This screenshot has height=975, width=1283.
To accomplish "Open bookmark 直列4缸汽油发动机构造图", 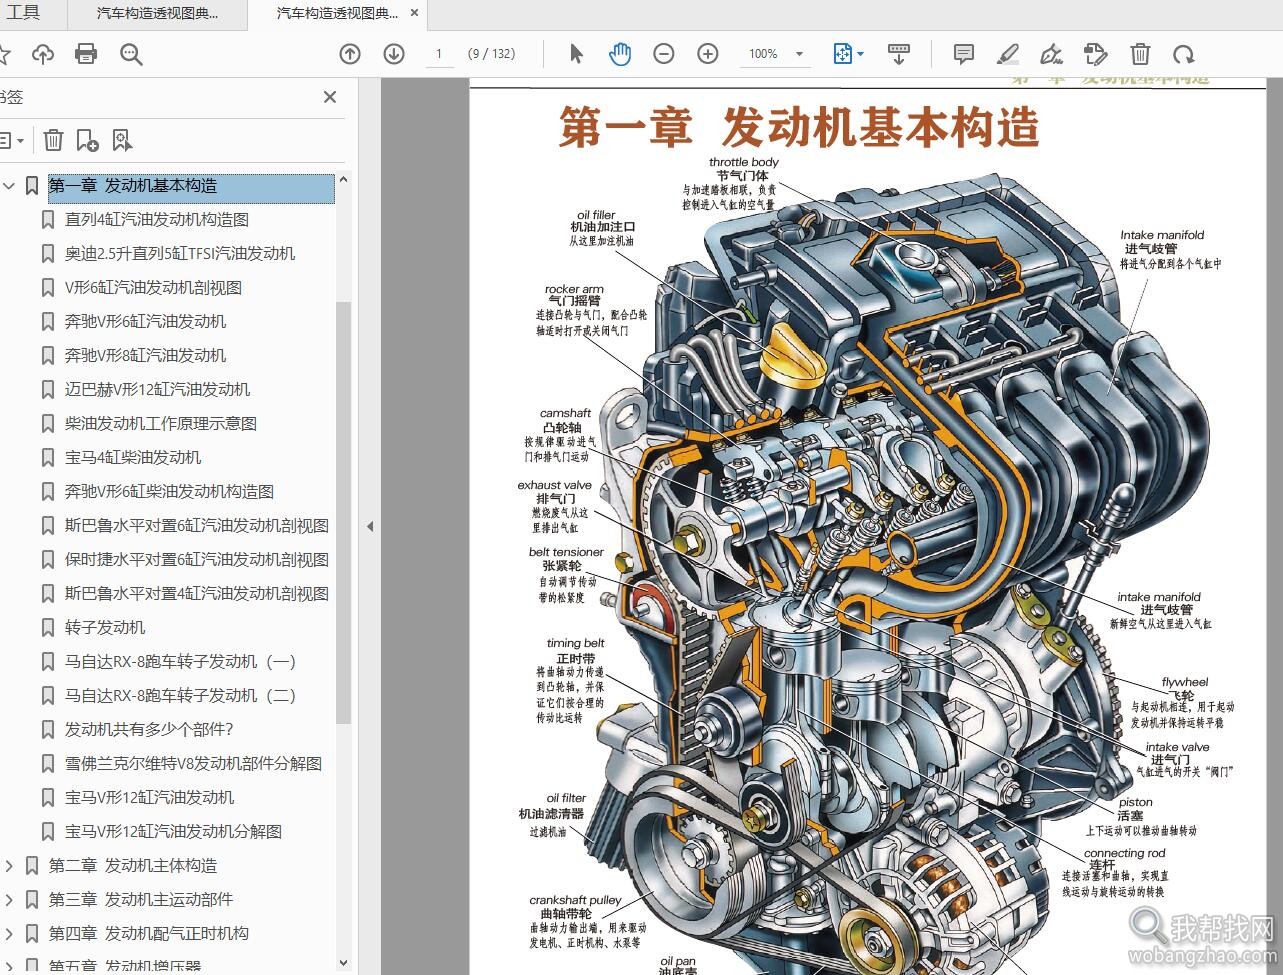I will point(157,220).
